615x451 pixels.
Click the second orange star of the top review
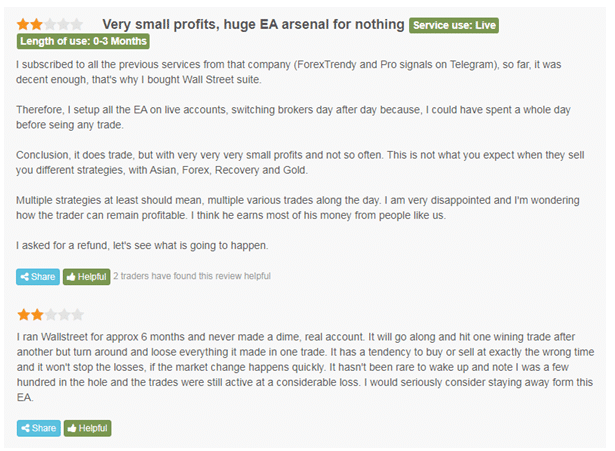tap(36, 25)
